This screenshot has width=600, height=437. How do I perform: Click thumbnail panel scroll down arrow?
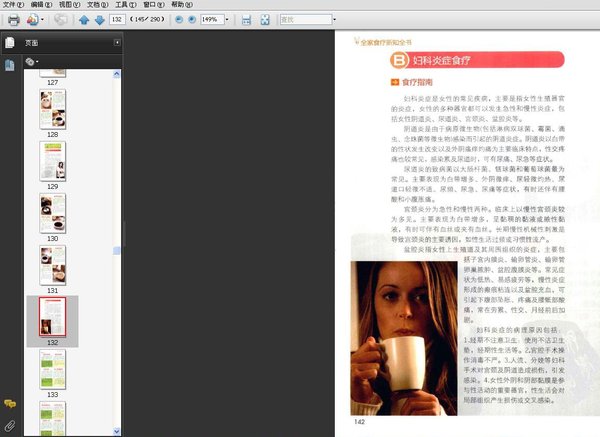point(117,431)
